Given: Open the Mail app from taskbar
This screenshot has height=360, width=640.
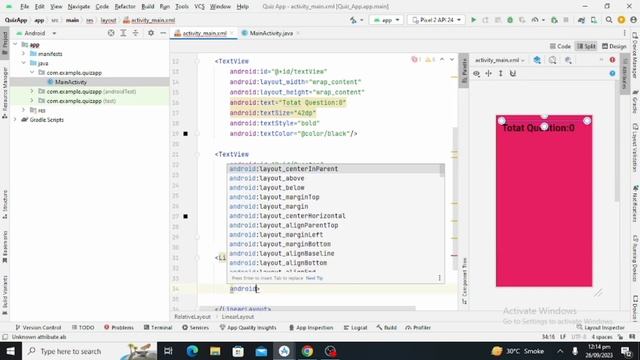Looking at the screenshot, I should click(x=261, y=351).
